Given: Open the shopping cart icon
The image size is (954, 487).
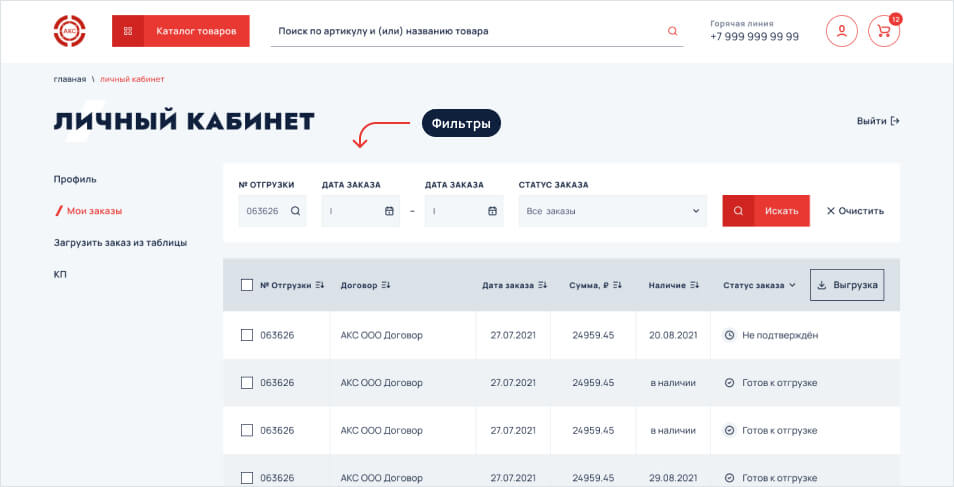Looking at the screenshot, I should coord(883,31).
